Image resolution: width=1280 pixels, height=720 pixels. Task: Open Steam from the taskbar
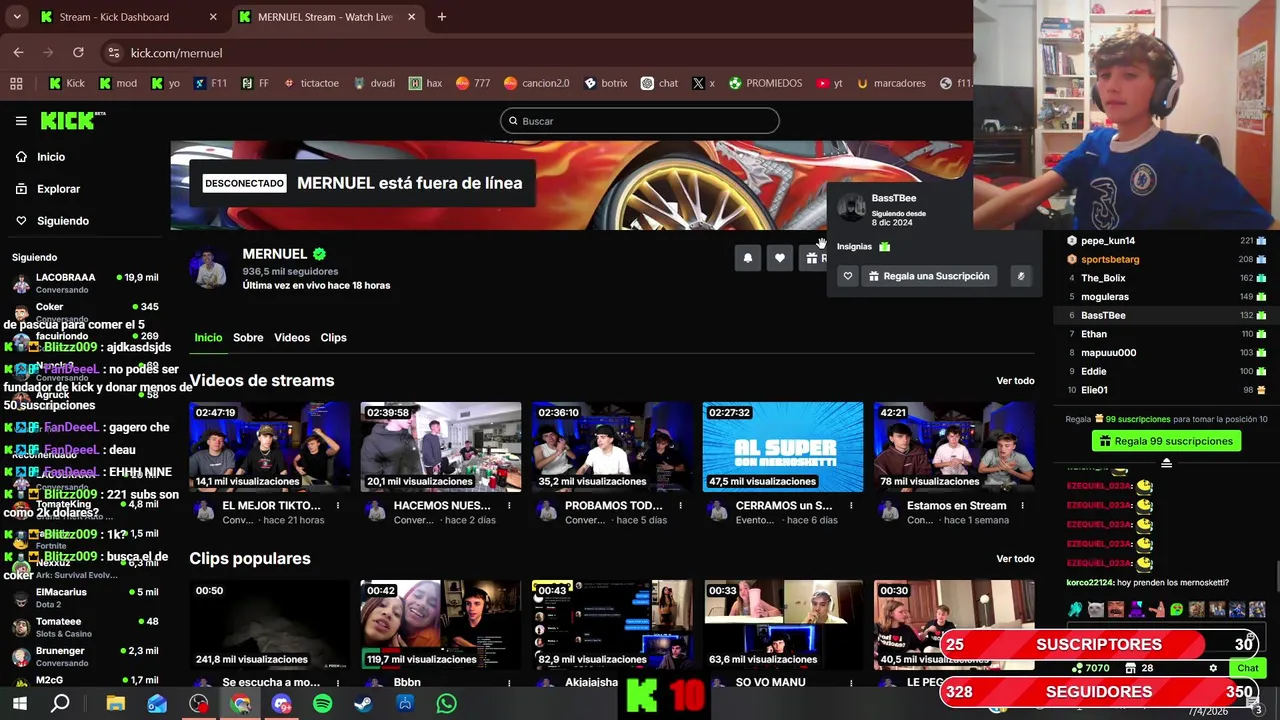363,704
